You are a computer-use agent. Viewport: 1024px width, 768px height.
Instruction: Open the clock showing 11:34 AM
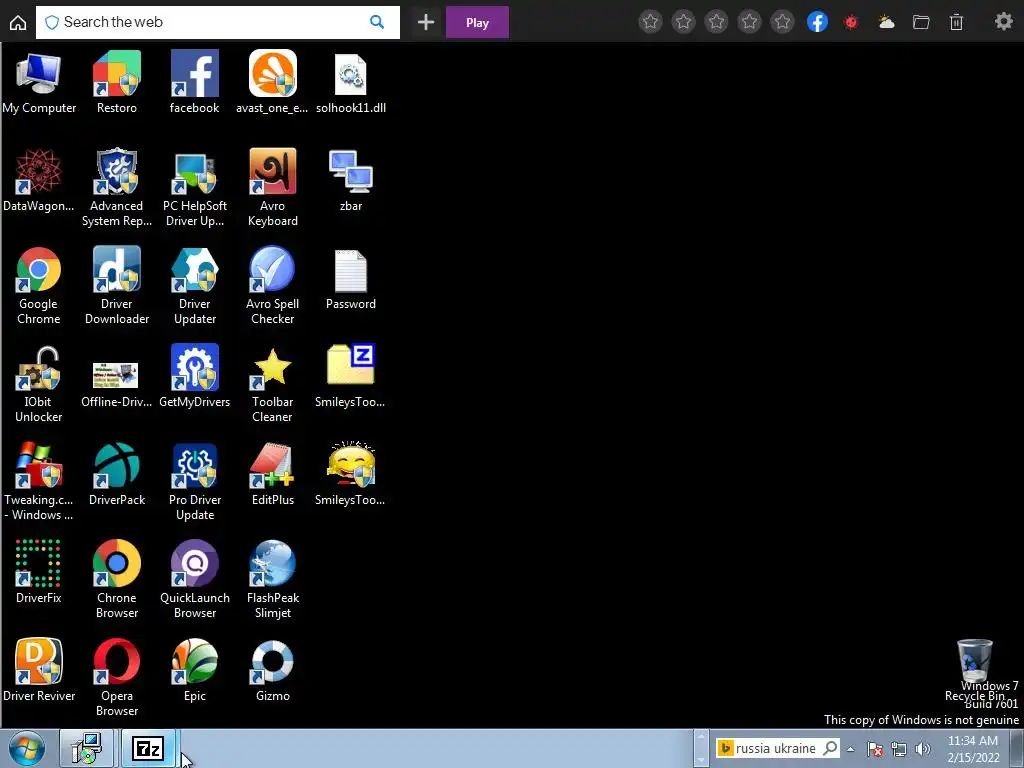pyautogui.click(x=972, y=749)
